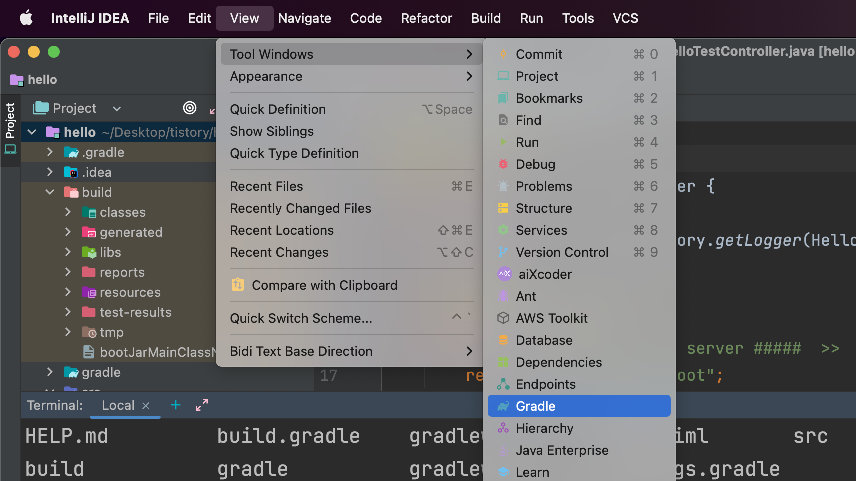Image resolution: width=856 pixels, height=481 pixels.
Task: Open the Project view dropdown
Action: coord(117,109)
